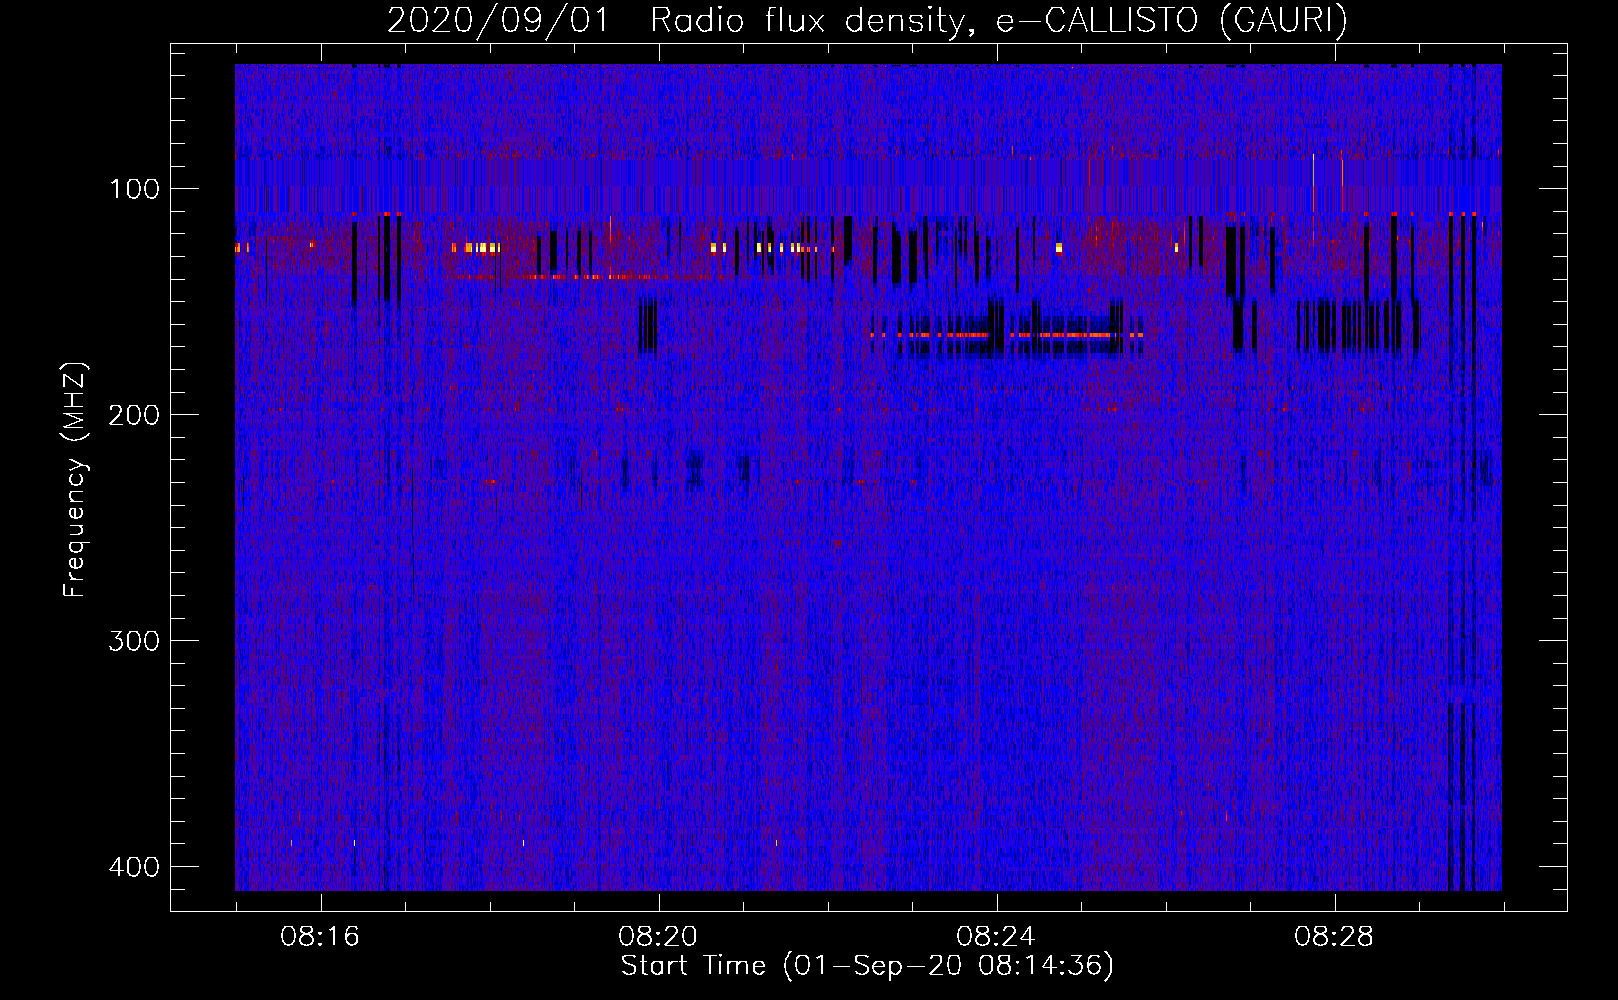Click the 300 frequency tick label
The width and height of the screenshot is (1618, 1000).
[134, 641]
